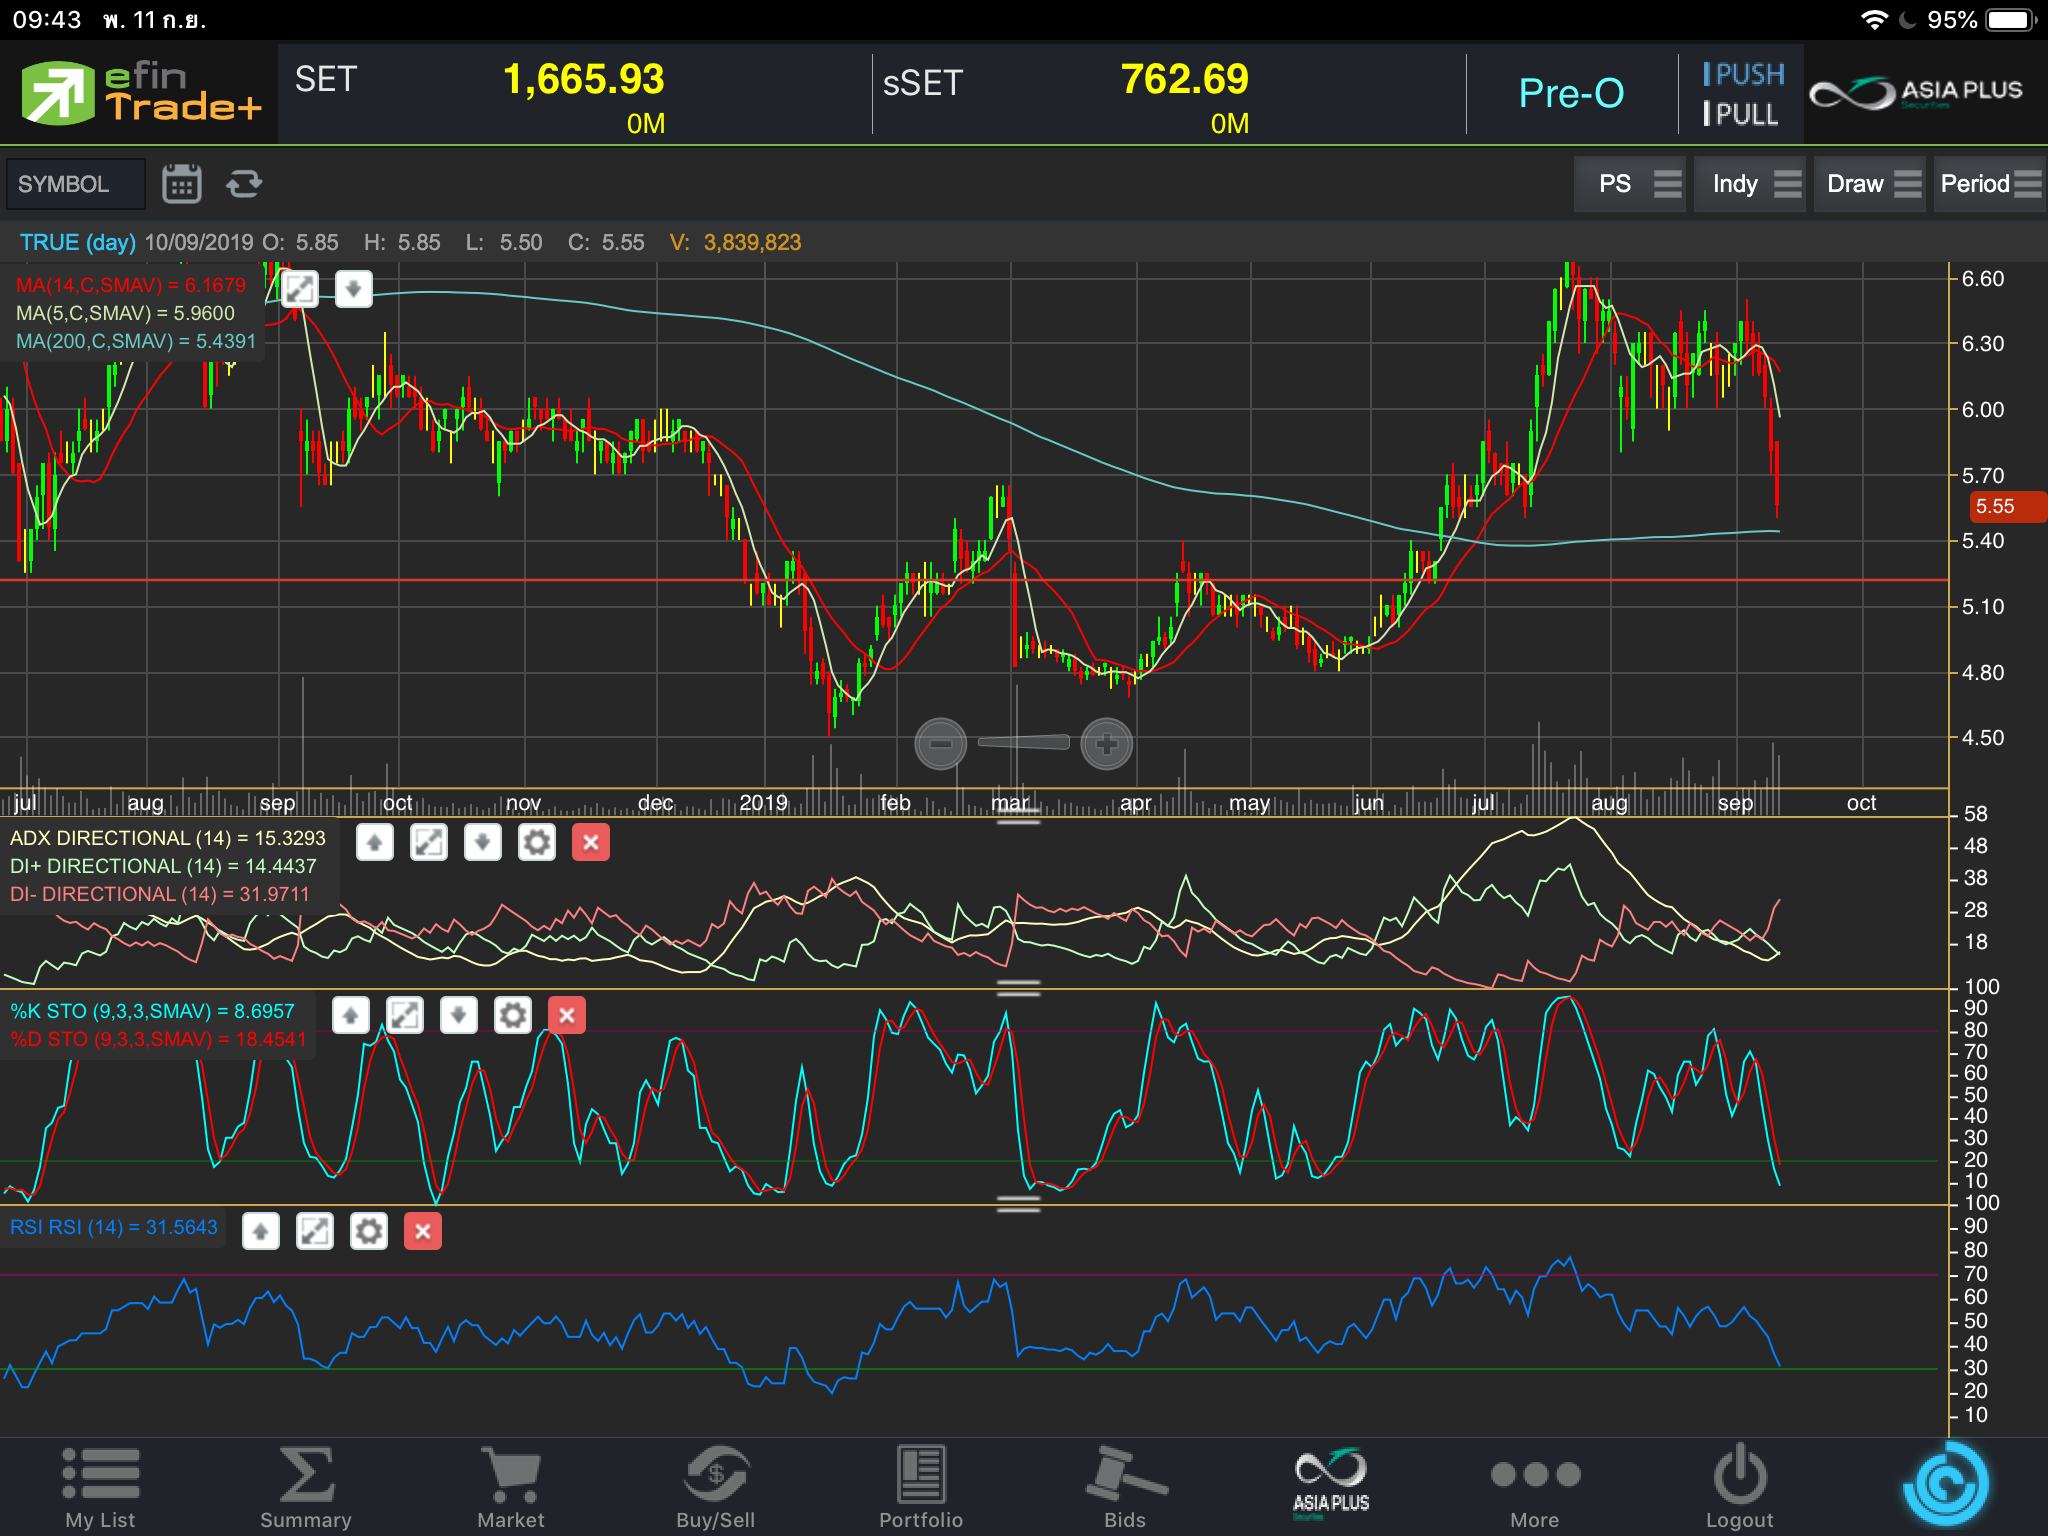Move RSI indicator panel up

261,1231
